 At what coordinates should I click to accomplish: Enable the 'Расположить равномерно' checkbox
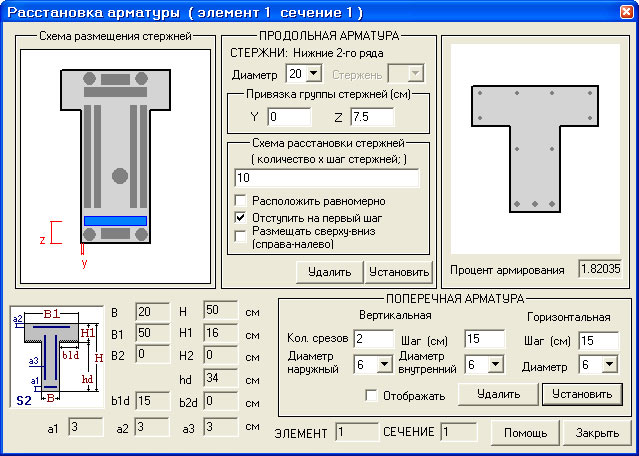pyautogui.click(x=240, y=201)
